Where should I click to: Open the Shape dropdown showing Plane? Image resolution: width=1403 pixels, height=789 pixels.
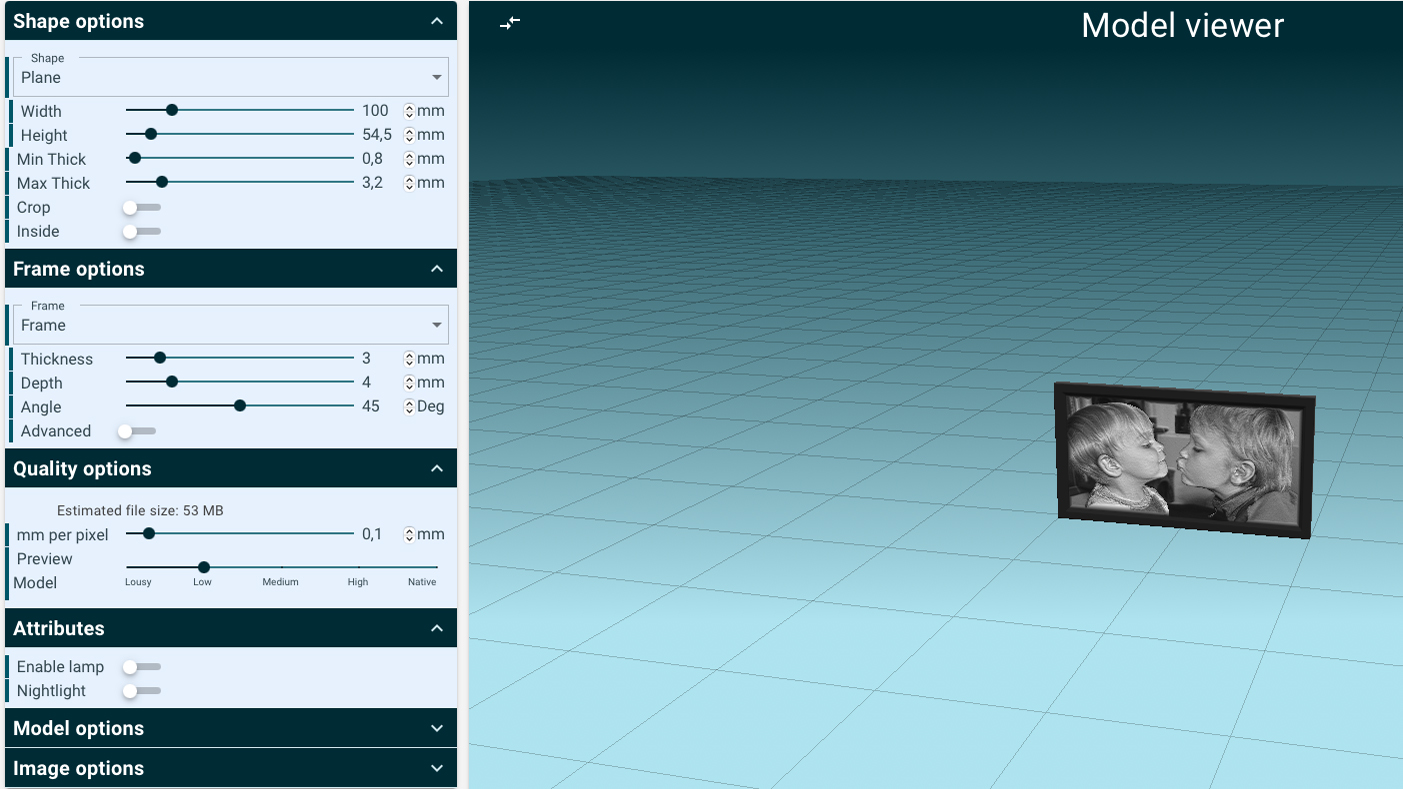pyautogui.click(x=231, y=77)
